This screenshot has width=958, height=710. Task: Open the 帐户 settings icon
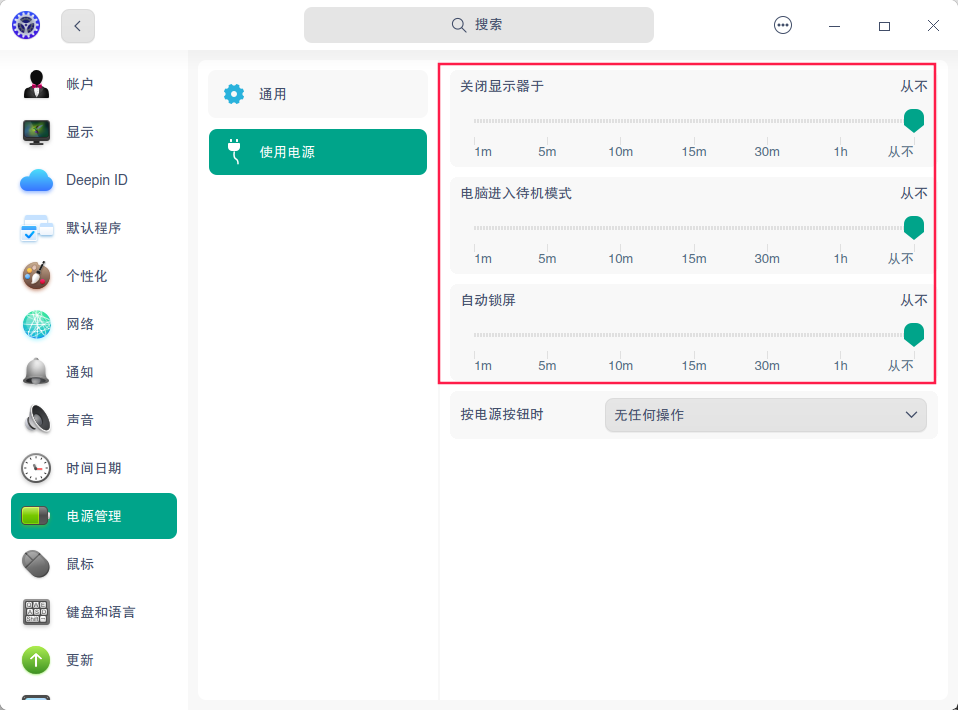(35, 84)
